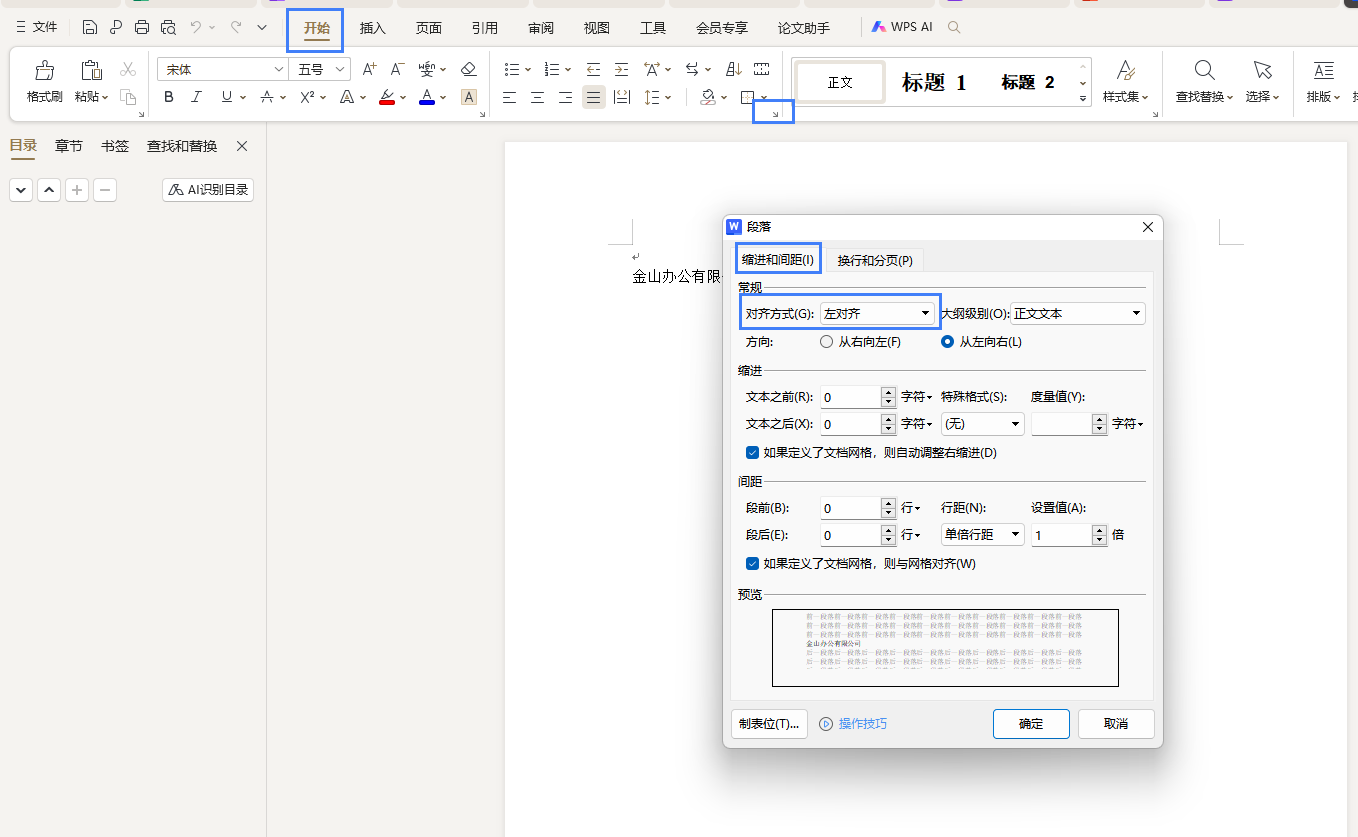Switch to the References (引用) ribbon tab
Screen dimensions: 1358x837
[x=485, y=28]
